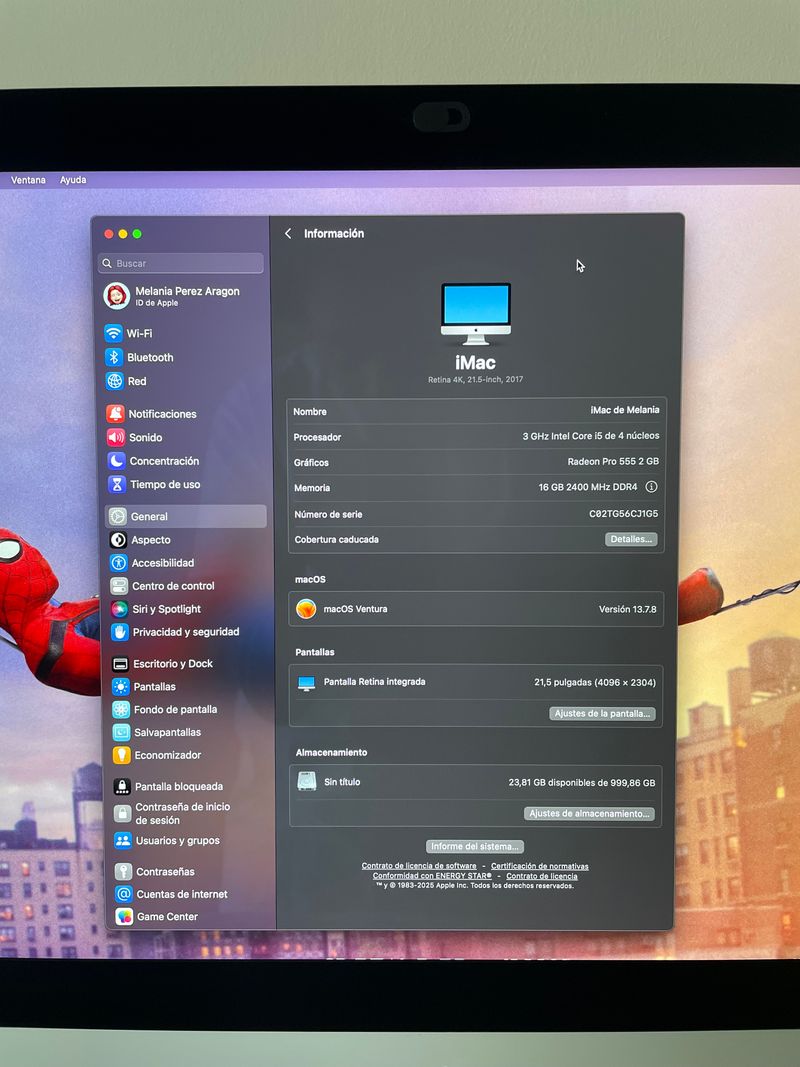Open Economizador light bulb icon
Image resolution: width=800 pixels, height=1067 pixels.
pyautogui.click(x=122, y=755)
